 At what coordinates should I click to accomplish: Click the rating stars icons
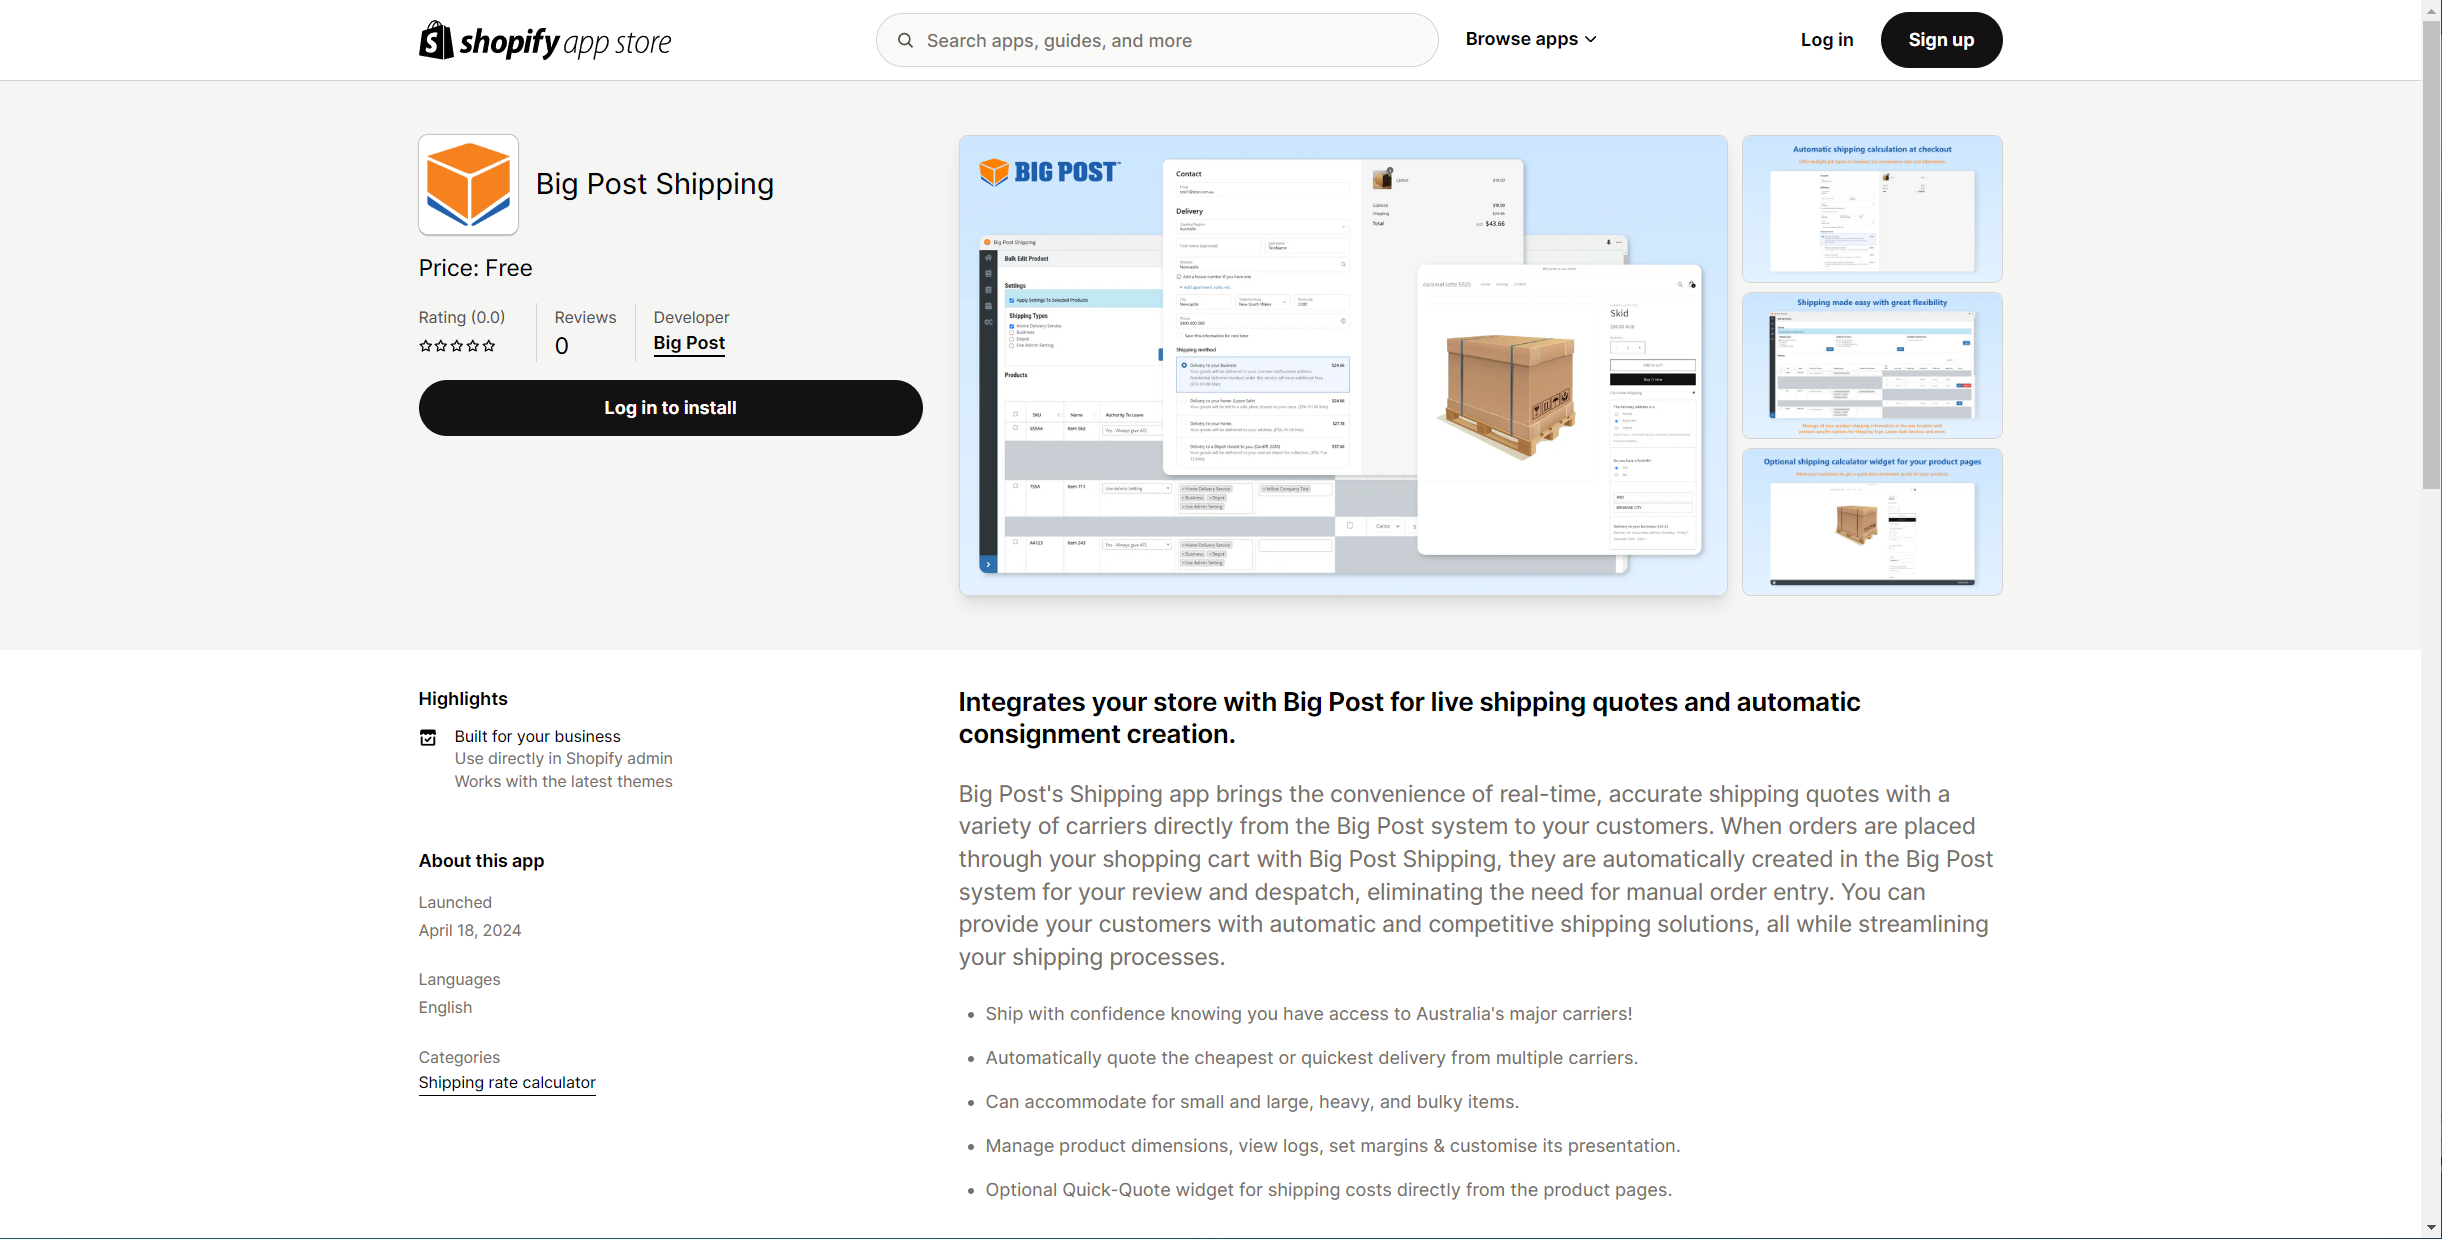[457, 346]
